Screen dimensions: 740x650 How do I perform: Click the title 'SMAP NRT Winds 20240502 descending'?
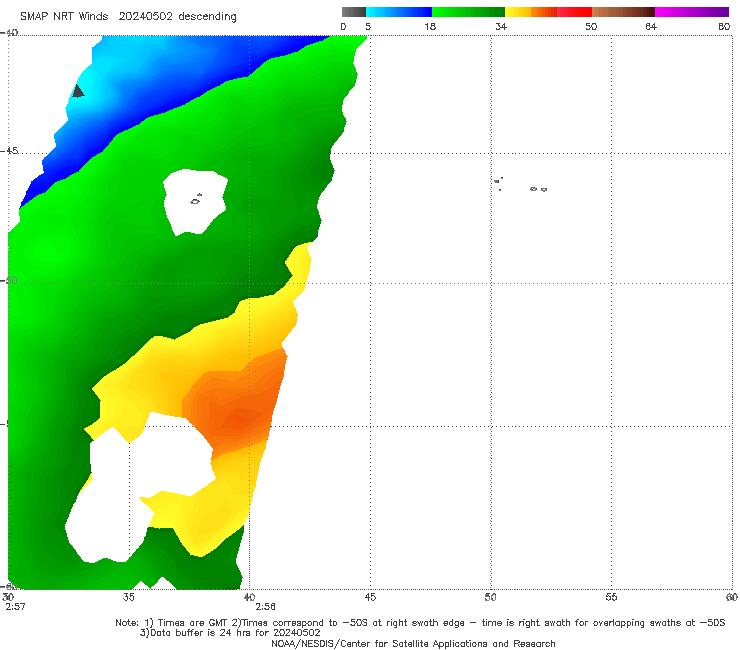(x=128, y=16)
